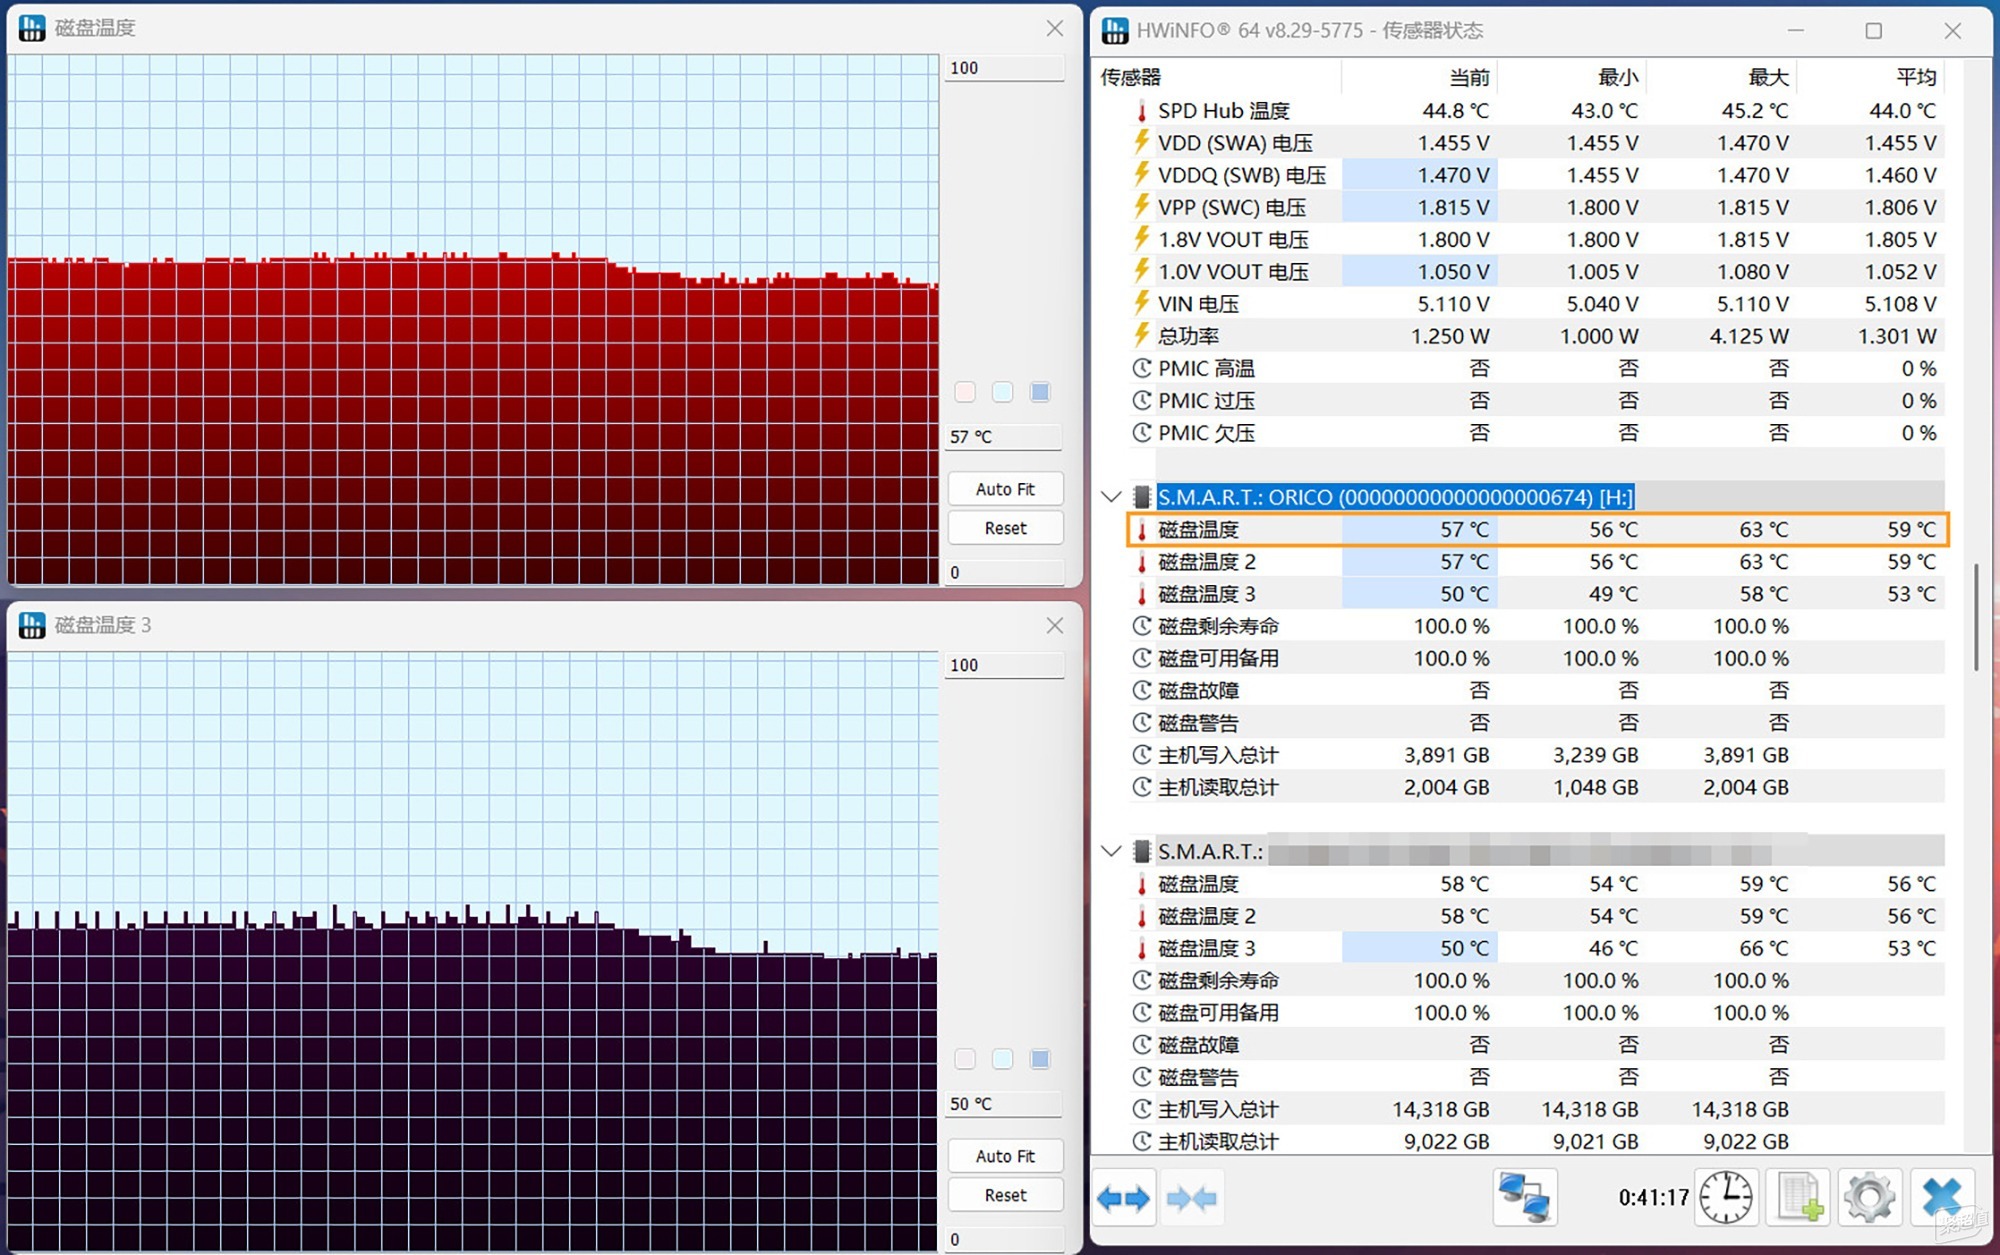2000x1255 pixels.
Task: Click Auto Fit in 磁盘温度 graph
Action: pos(1005,489)
